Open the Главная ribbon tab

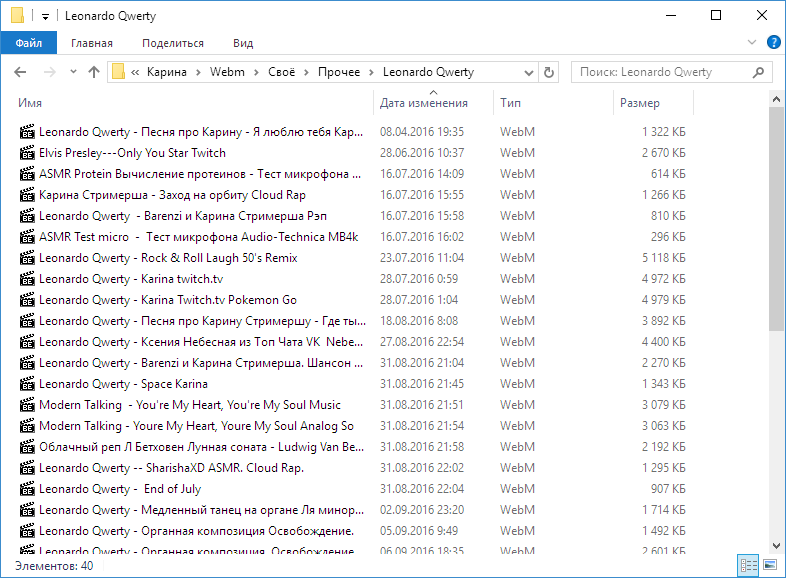pyautogui.click(x=92, y=43)
